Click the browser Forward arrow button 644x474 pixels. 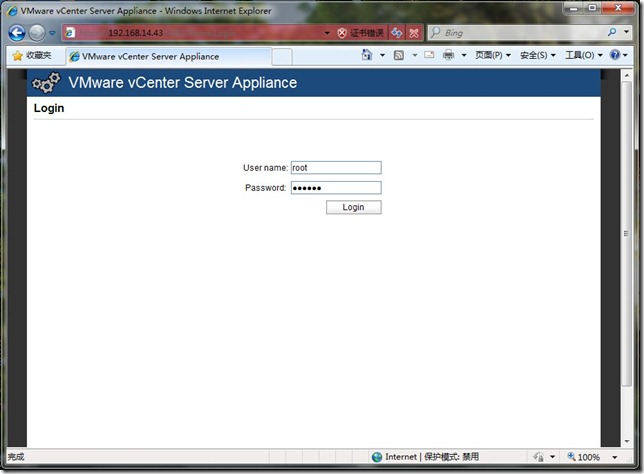pos(37,33)
